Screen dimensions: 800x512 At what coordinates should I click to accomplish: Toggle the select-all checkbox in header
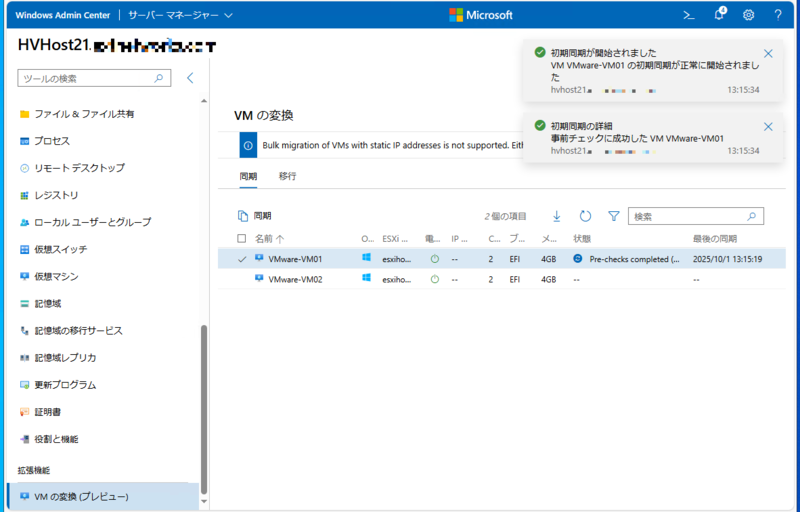coord(242,238)
